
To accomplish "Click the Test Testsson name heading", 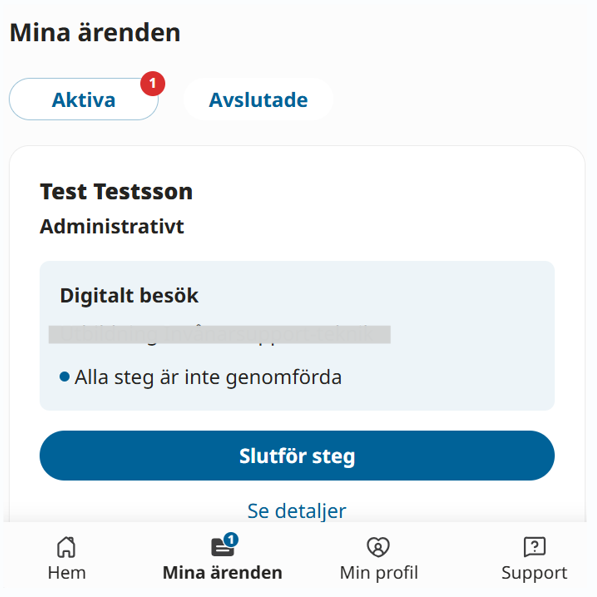I will point(116,191).
